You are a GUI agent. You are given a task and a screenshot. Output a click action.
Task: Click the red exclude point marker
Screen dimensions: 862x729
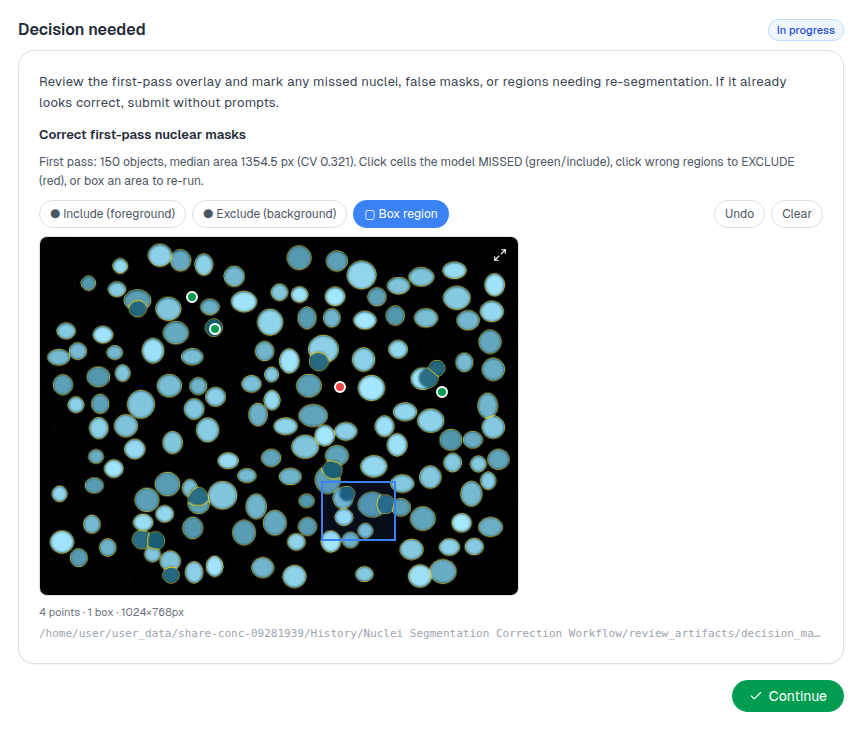click(340, 387)
